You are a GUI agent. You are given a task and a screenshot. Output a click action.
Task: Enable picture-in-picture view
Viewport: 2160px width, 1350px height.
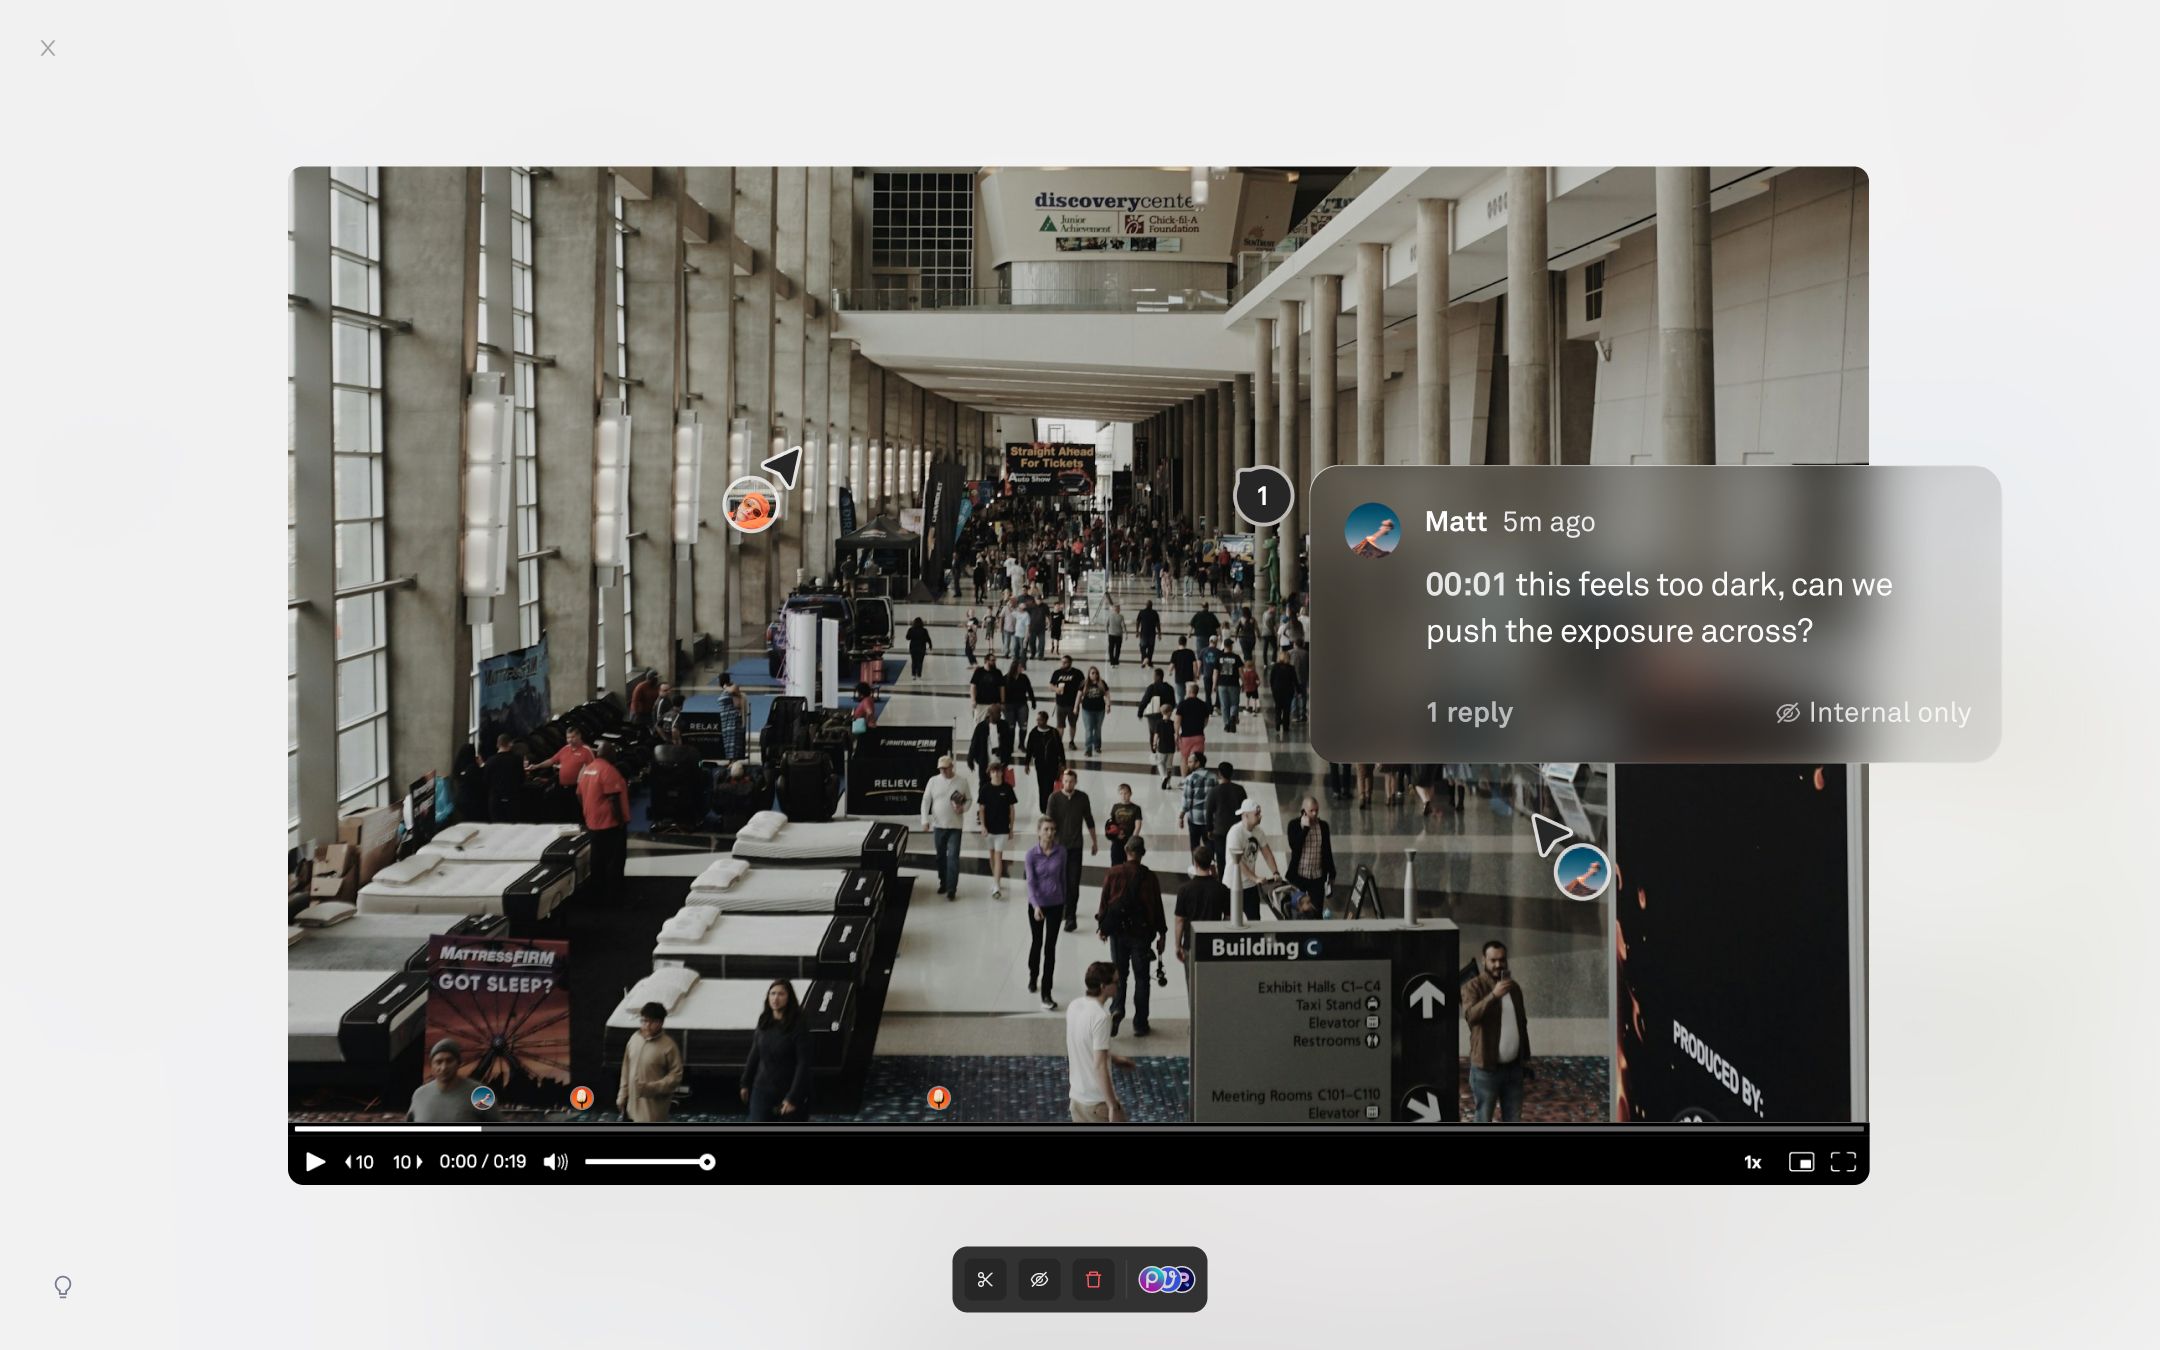(x=1801, y=1161)
